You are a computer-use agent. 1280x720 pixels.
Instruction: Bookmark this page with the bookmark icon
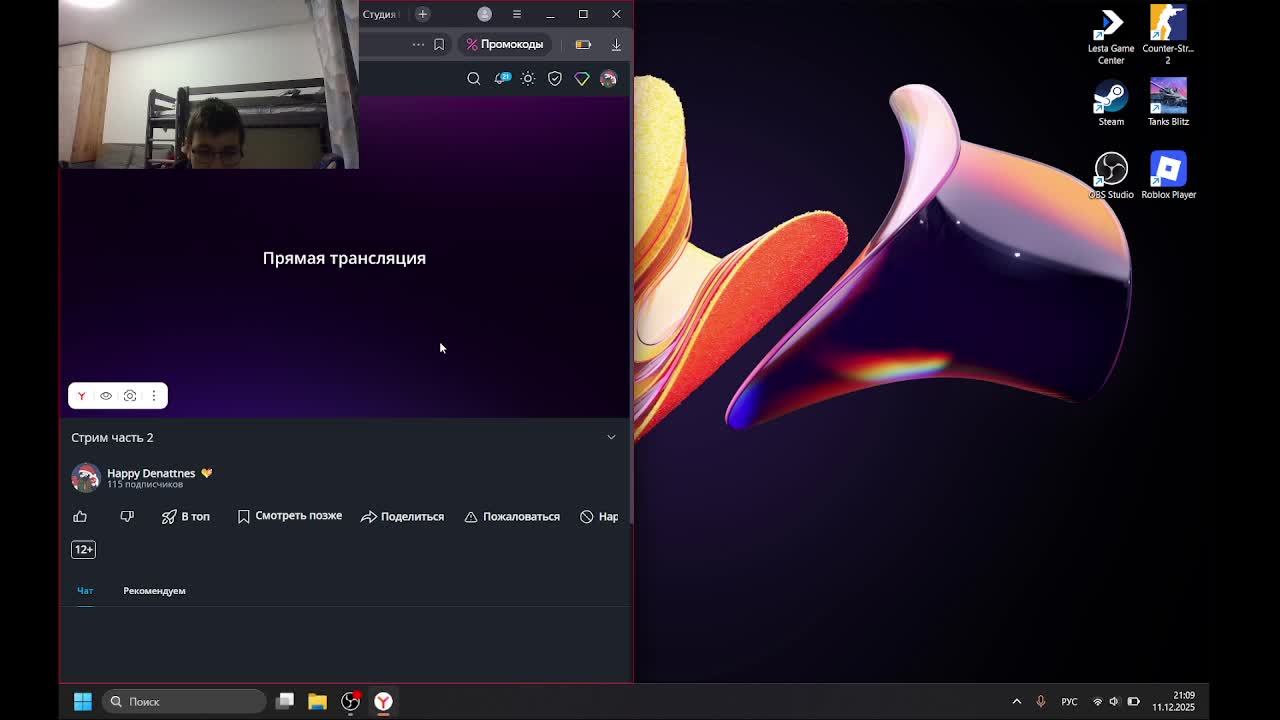pyautogui.click(x=439, y=44)
